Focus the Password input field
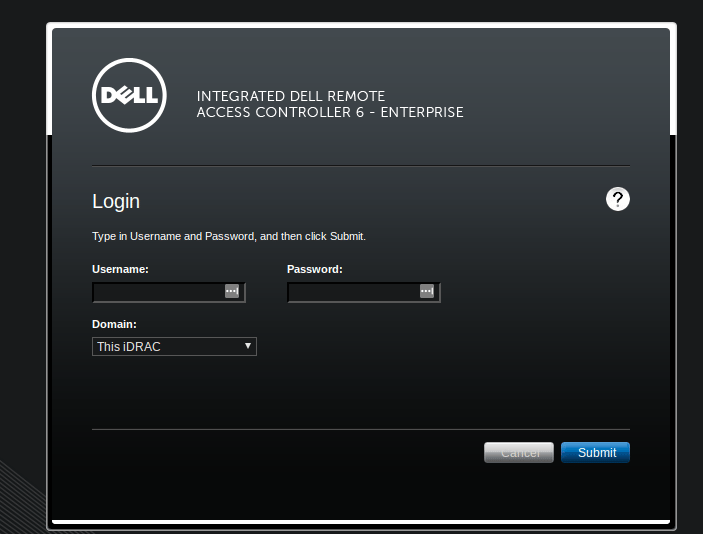The width and height of the screenshot is (703, 534). pyautogui.click(x=364, y=292)
